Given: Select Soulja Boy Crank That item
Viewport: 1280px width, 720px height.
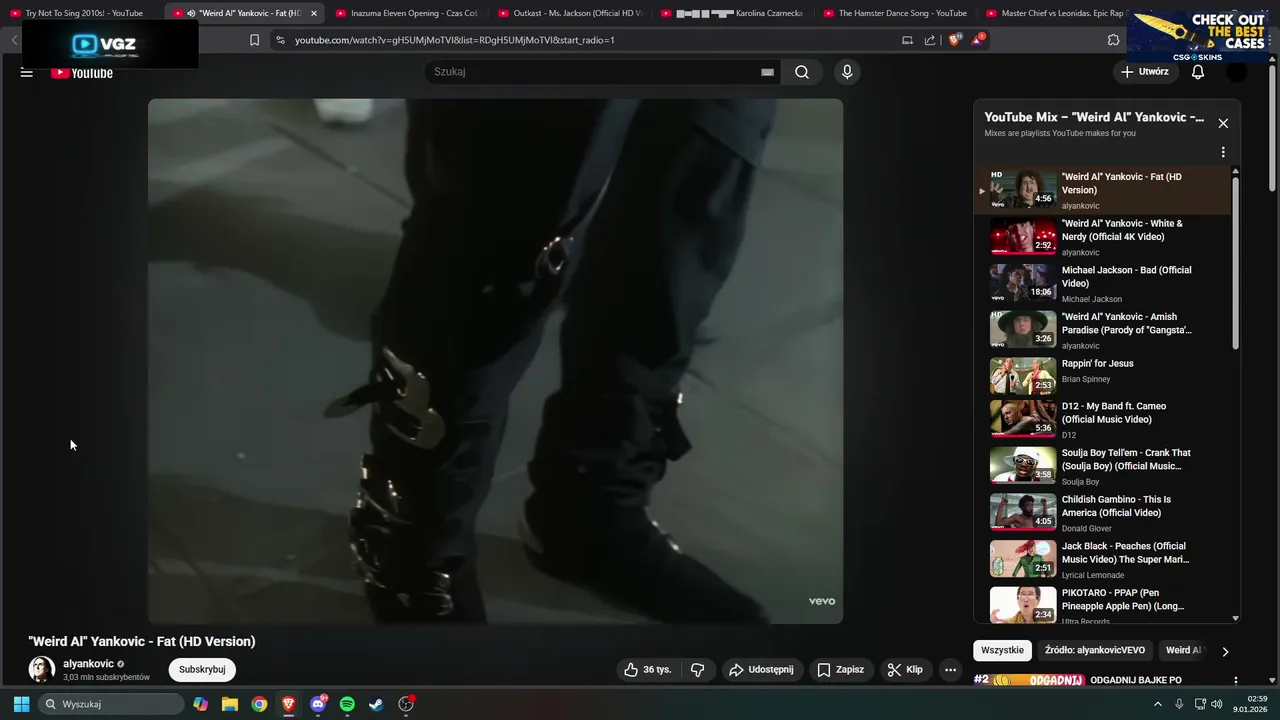Looking at the screenshot, I should [x=1102, y=466].
